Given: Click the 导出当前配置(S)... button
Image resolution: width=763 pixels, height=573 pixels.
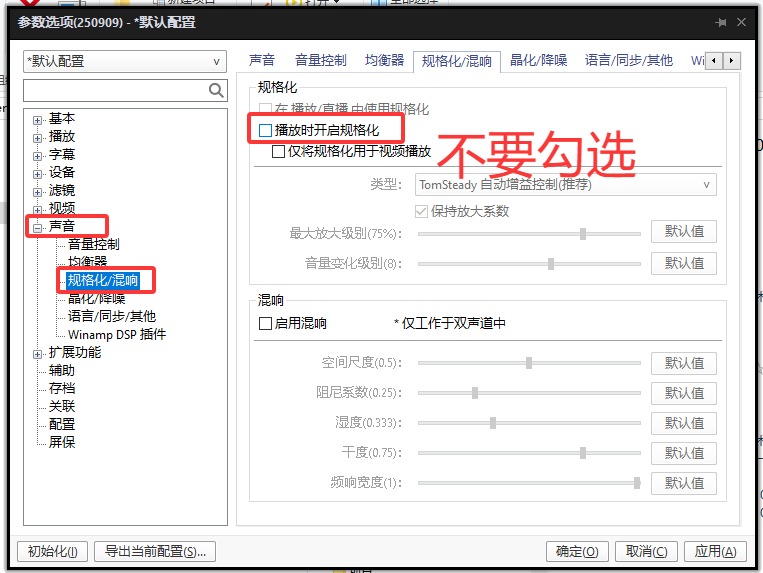Looking at the screenshot, I should [x=155, y=551].
